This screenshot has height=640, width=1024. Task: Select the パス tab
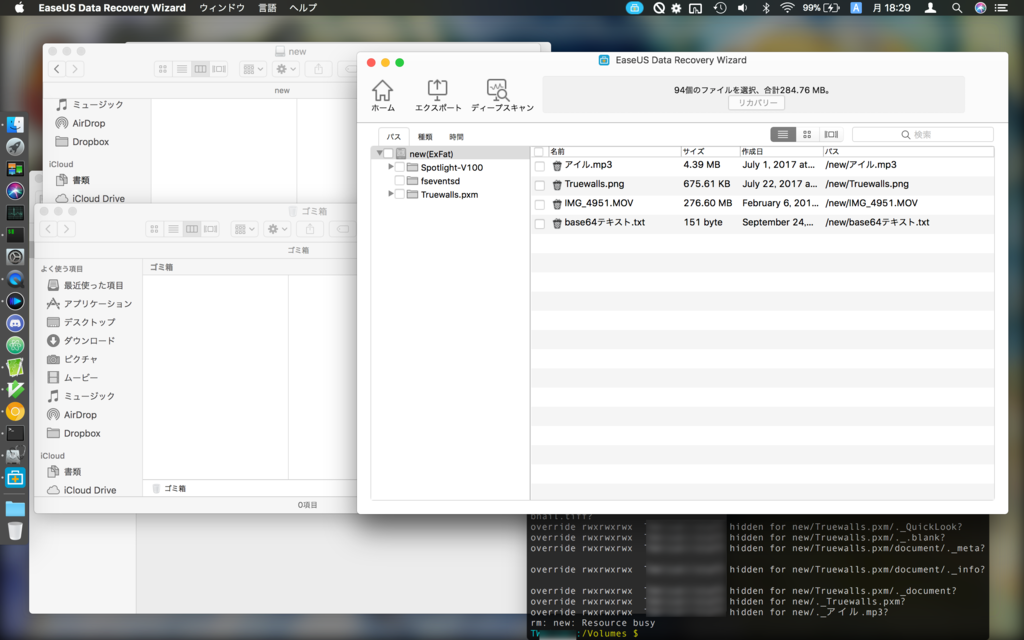click(393, 136)
